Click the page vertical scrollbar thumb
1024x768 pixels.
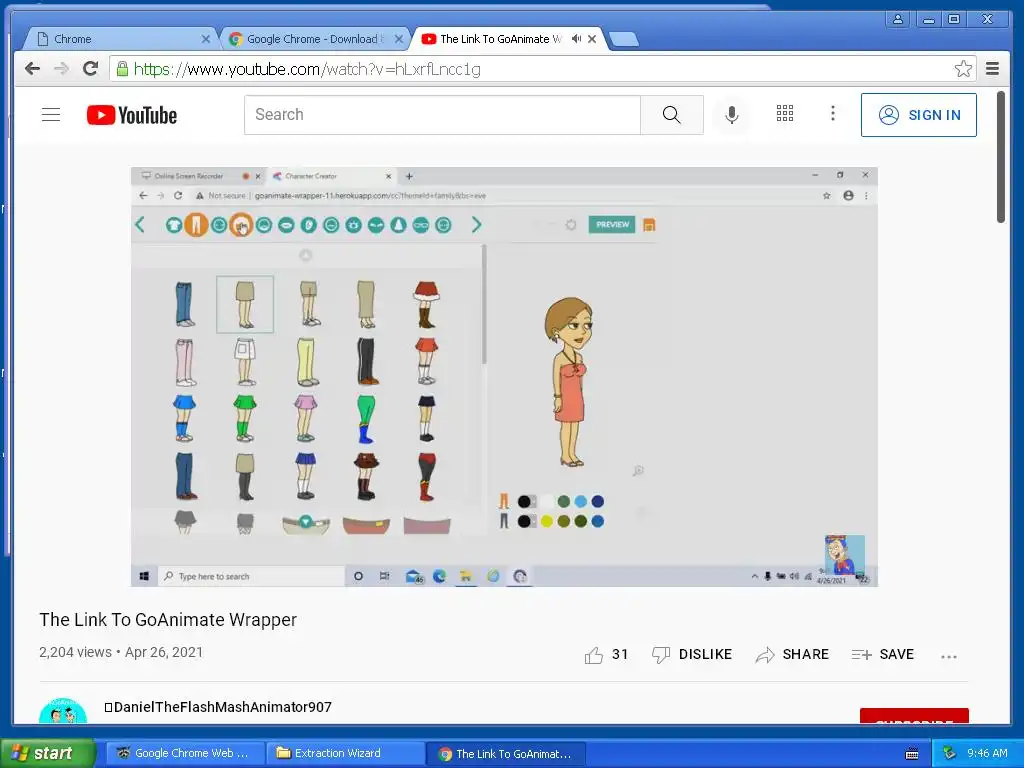pos(1000,157)
